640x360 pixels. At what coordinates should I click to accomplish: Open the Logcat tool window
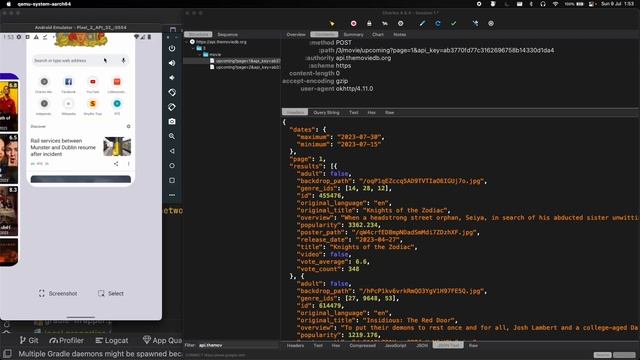point(112,340)
